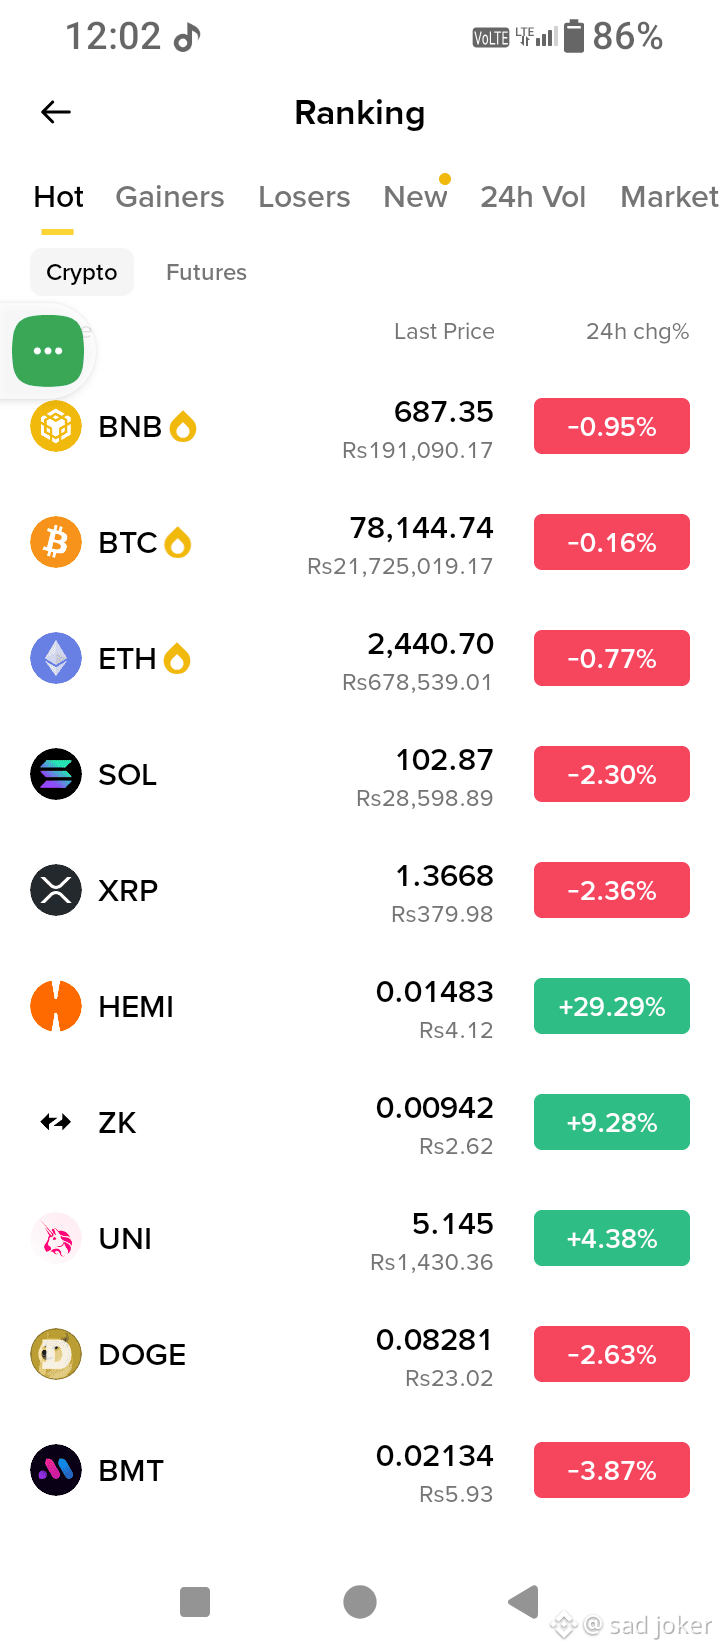This screenshot has height=1650, width=720.
Task: Open the New tab
Action: coord(415,197)
